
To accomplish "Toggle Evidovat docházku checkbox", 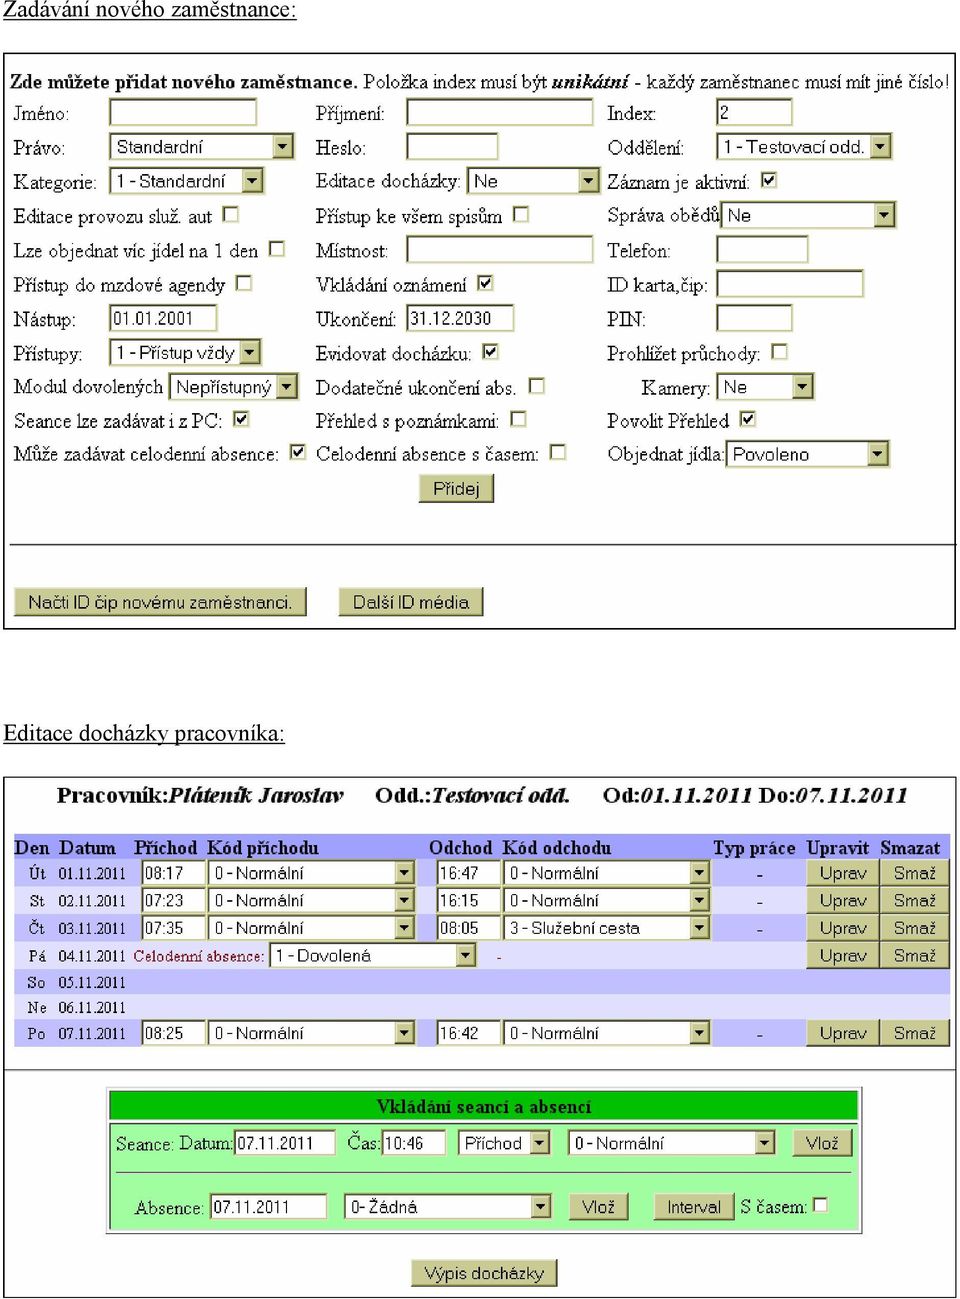I will [x=490, y=351].
